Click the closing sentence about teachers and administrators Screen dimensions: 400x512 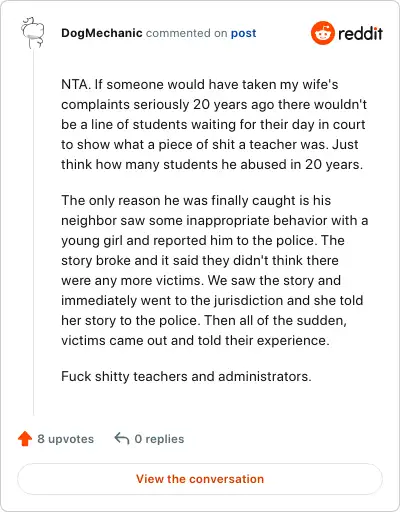[186, 377]
